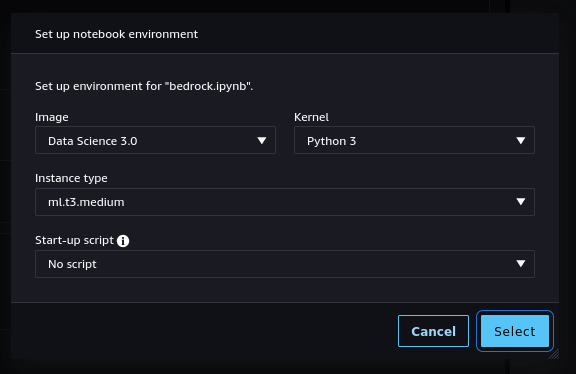The width and height of the screenshot is (576, 374).
Task: Click the triangle arrow in Kernel field
Action: (x=521, y=140)
